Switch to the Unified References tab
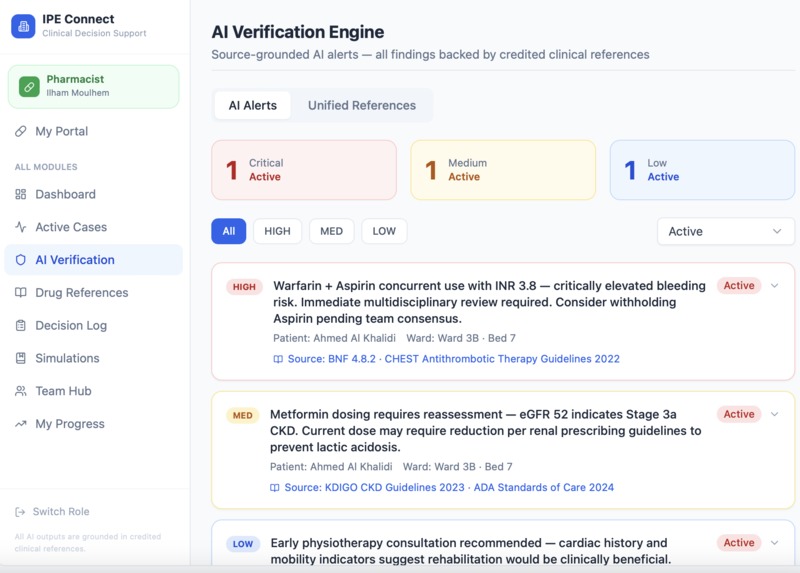800x573 pixels. 362,105
